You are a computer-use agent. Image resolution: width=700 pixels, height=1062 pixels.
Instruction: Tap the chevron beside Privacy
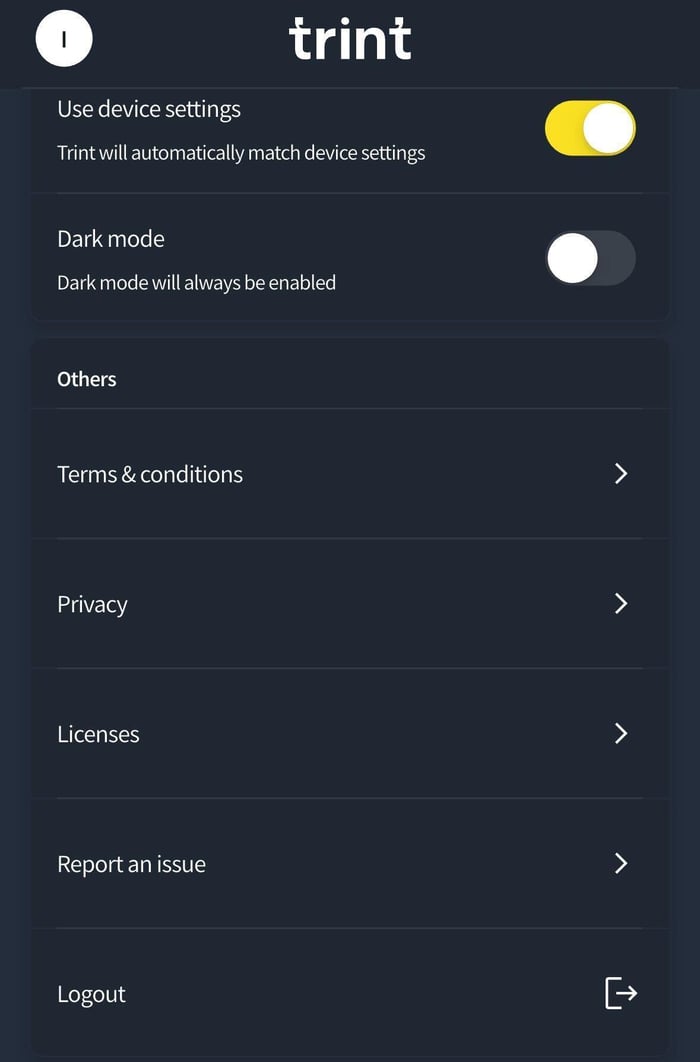pyautogui.click(x=621, y=603)
